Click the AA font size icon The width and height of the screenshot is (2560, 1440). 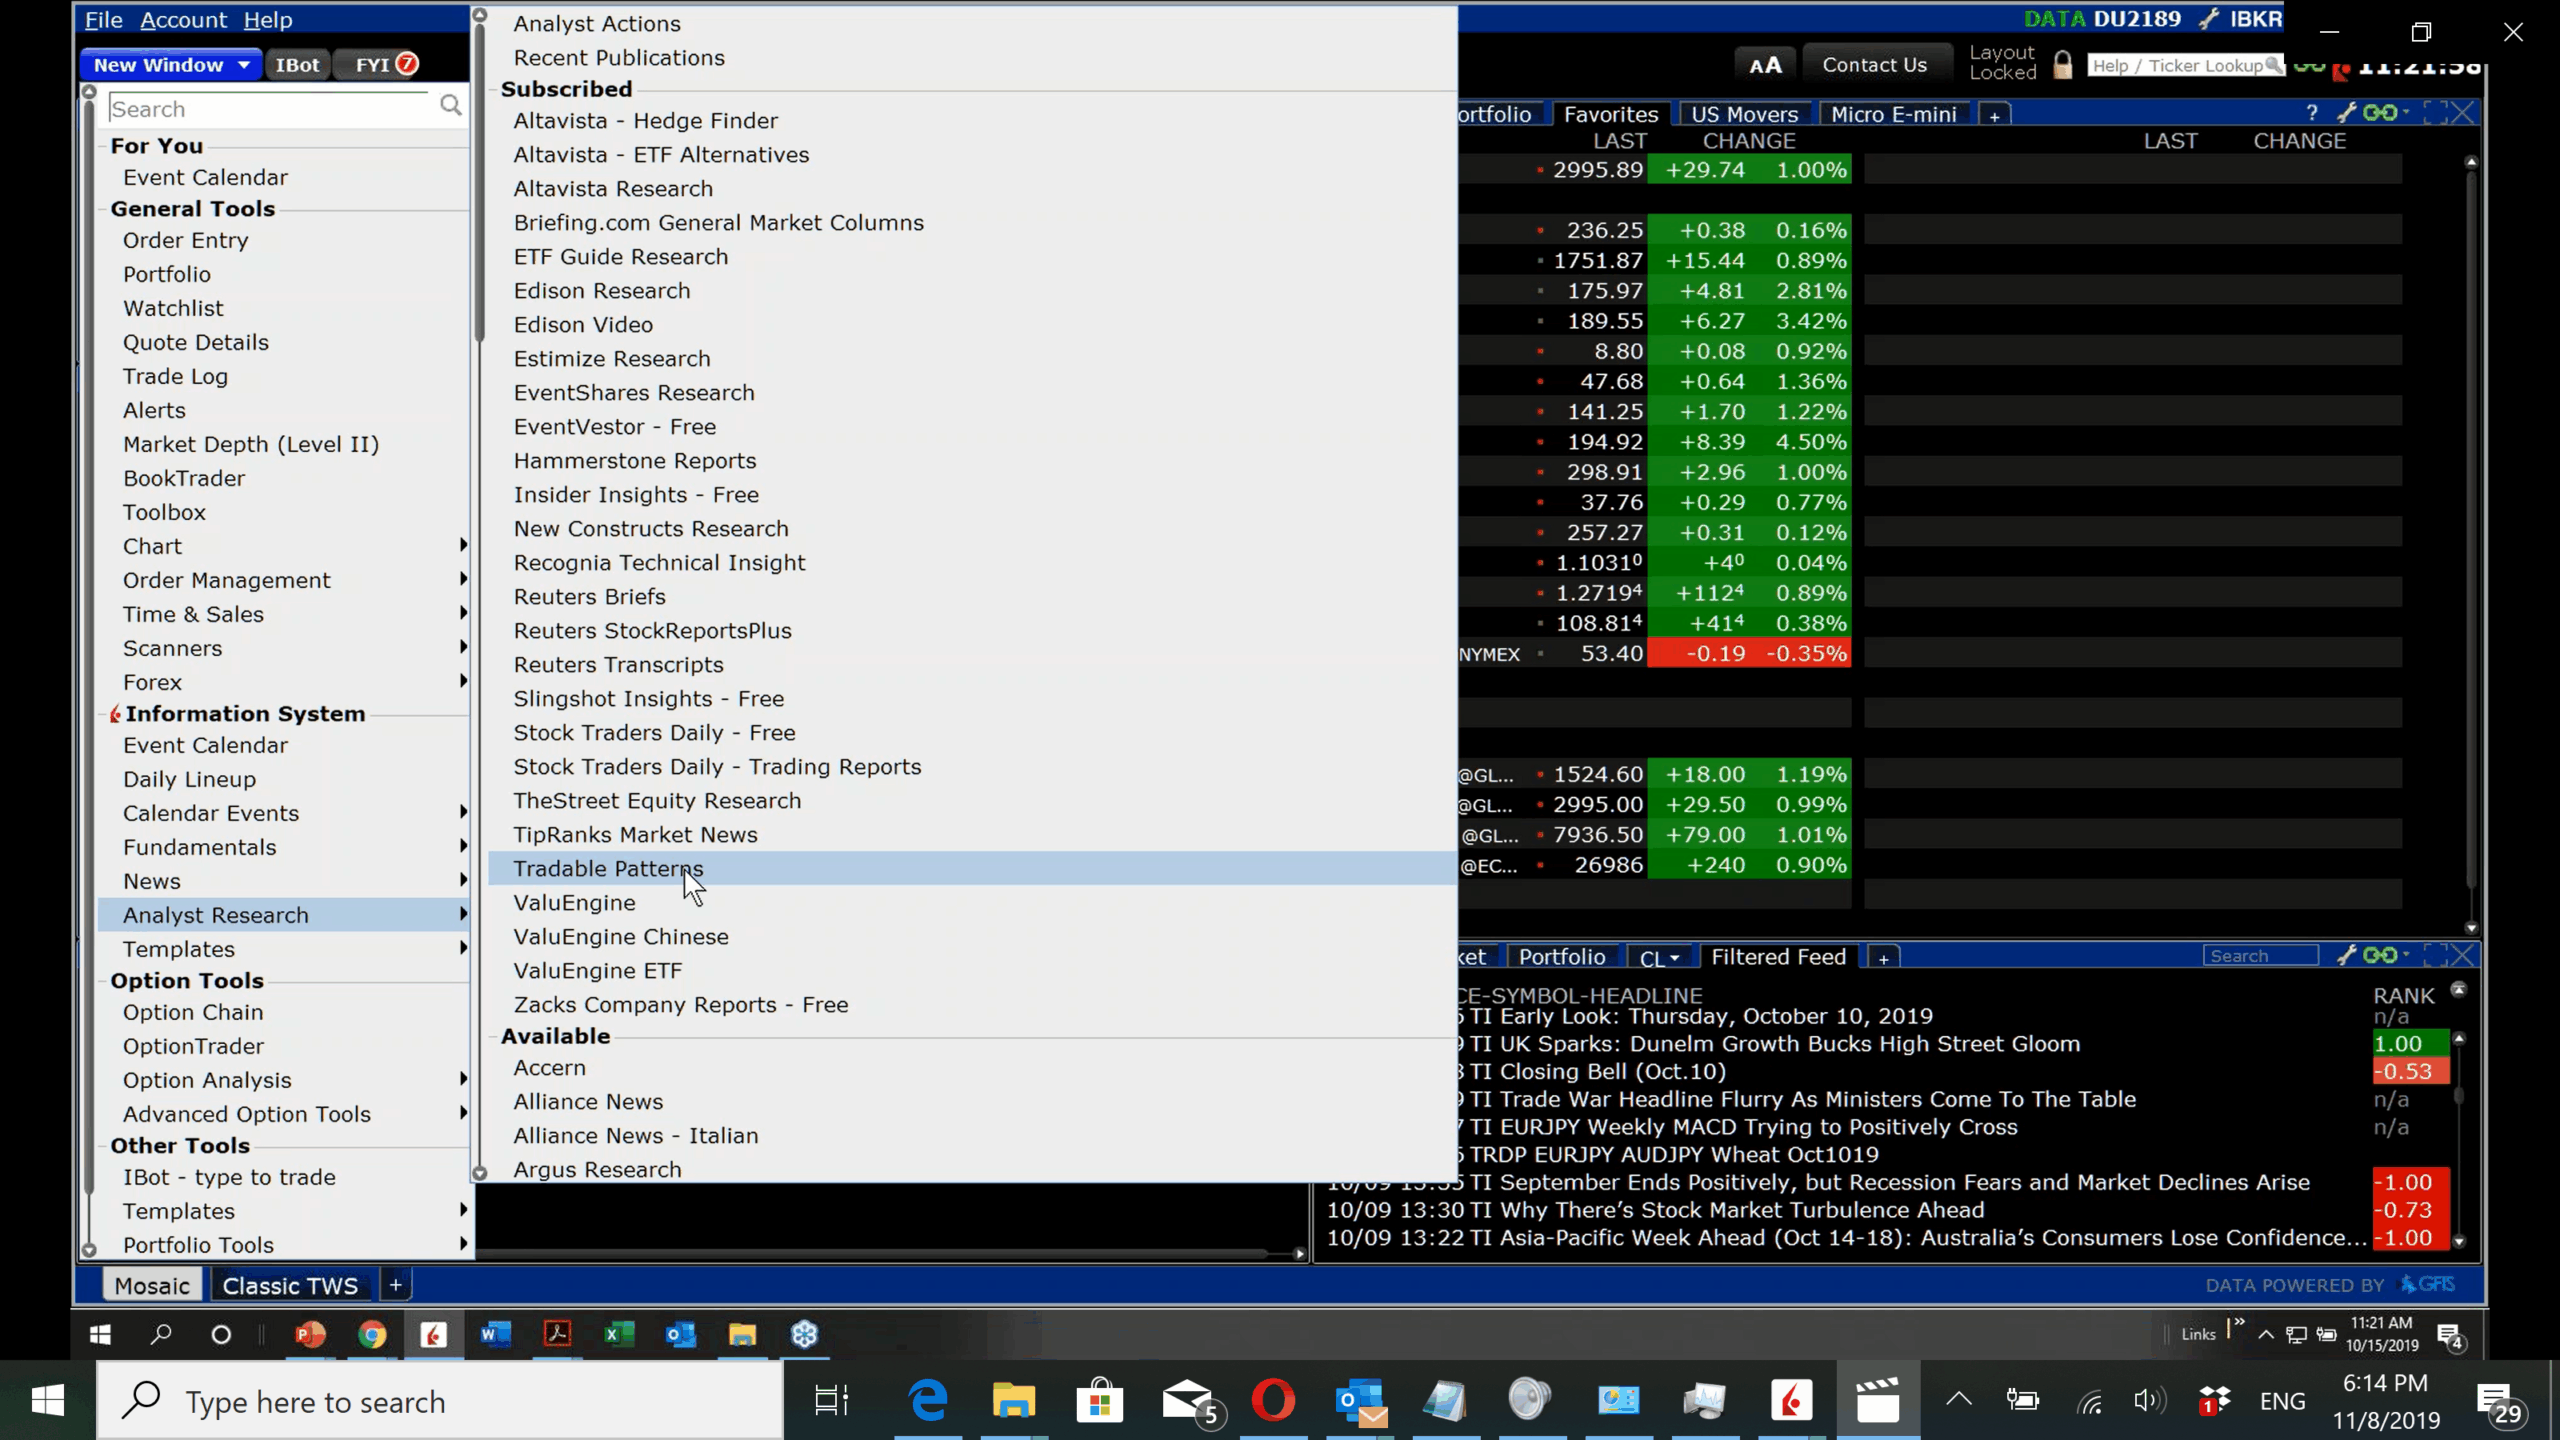[1765, 65]
